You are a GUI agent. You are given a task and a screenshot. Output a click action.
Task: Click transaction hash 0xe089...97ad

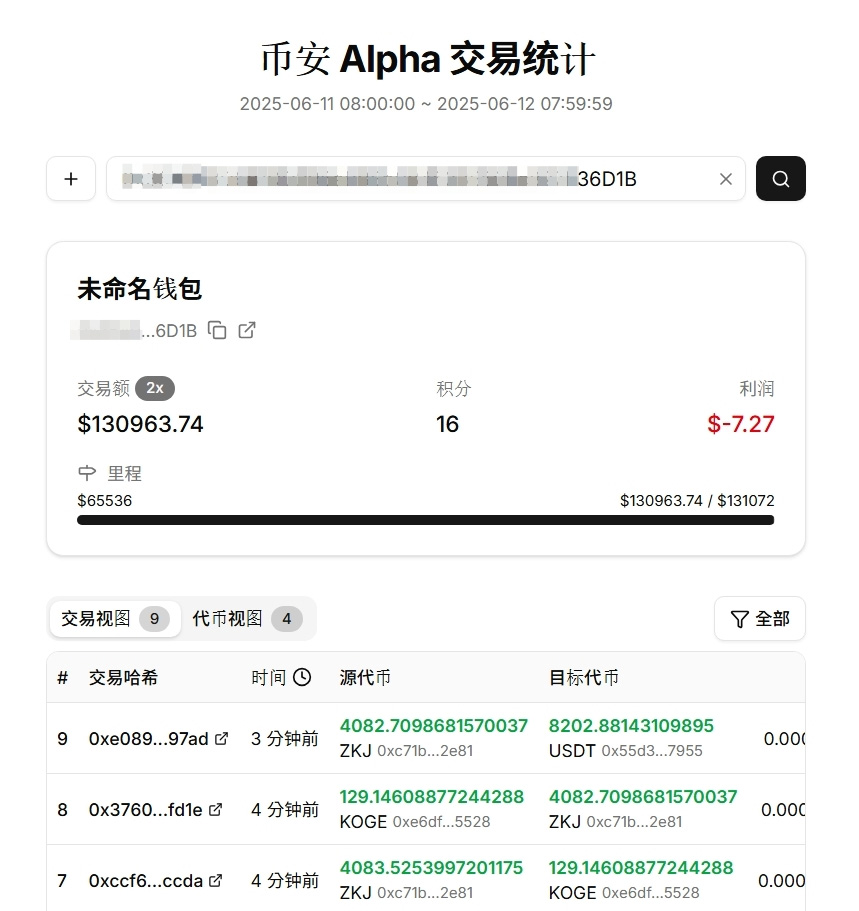[148, 739]
